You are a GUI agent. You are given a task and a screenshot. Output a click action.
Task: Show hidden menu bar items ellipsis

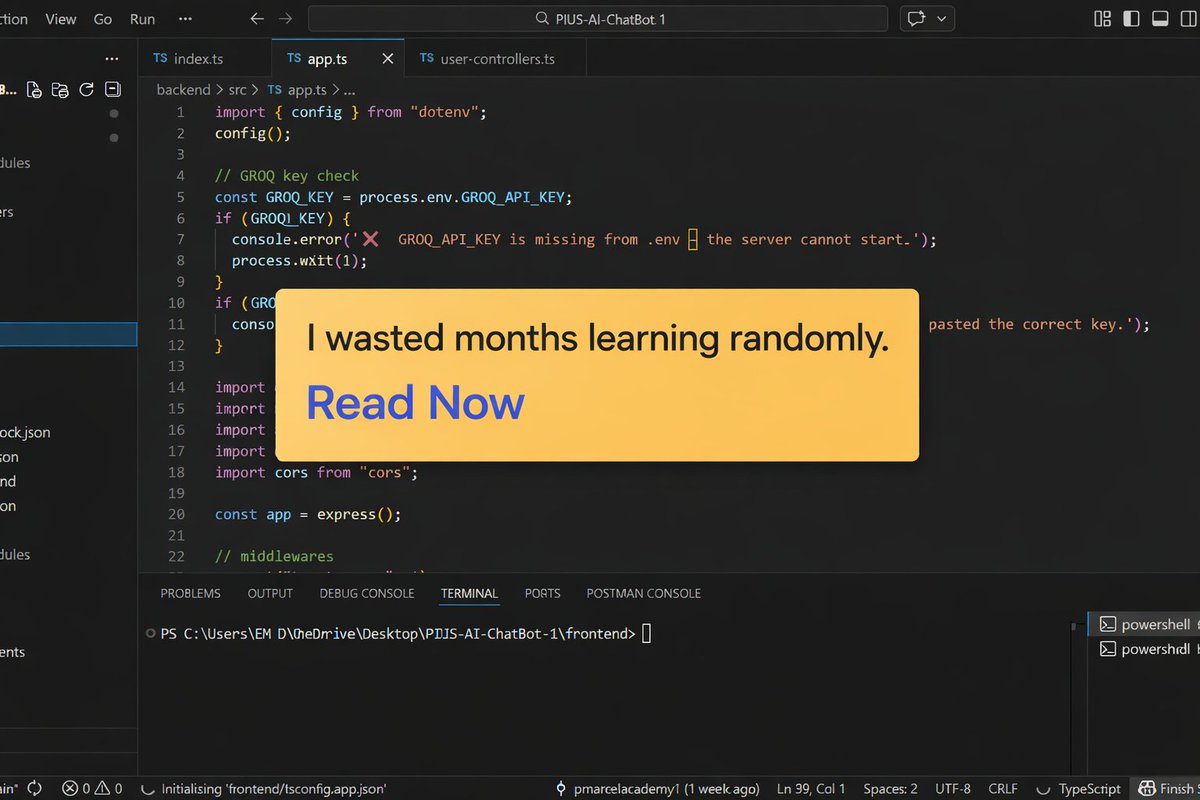coord(185,19)
